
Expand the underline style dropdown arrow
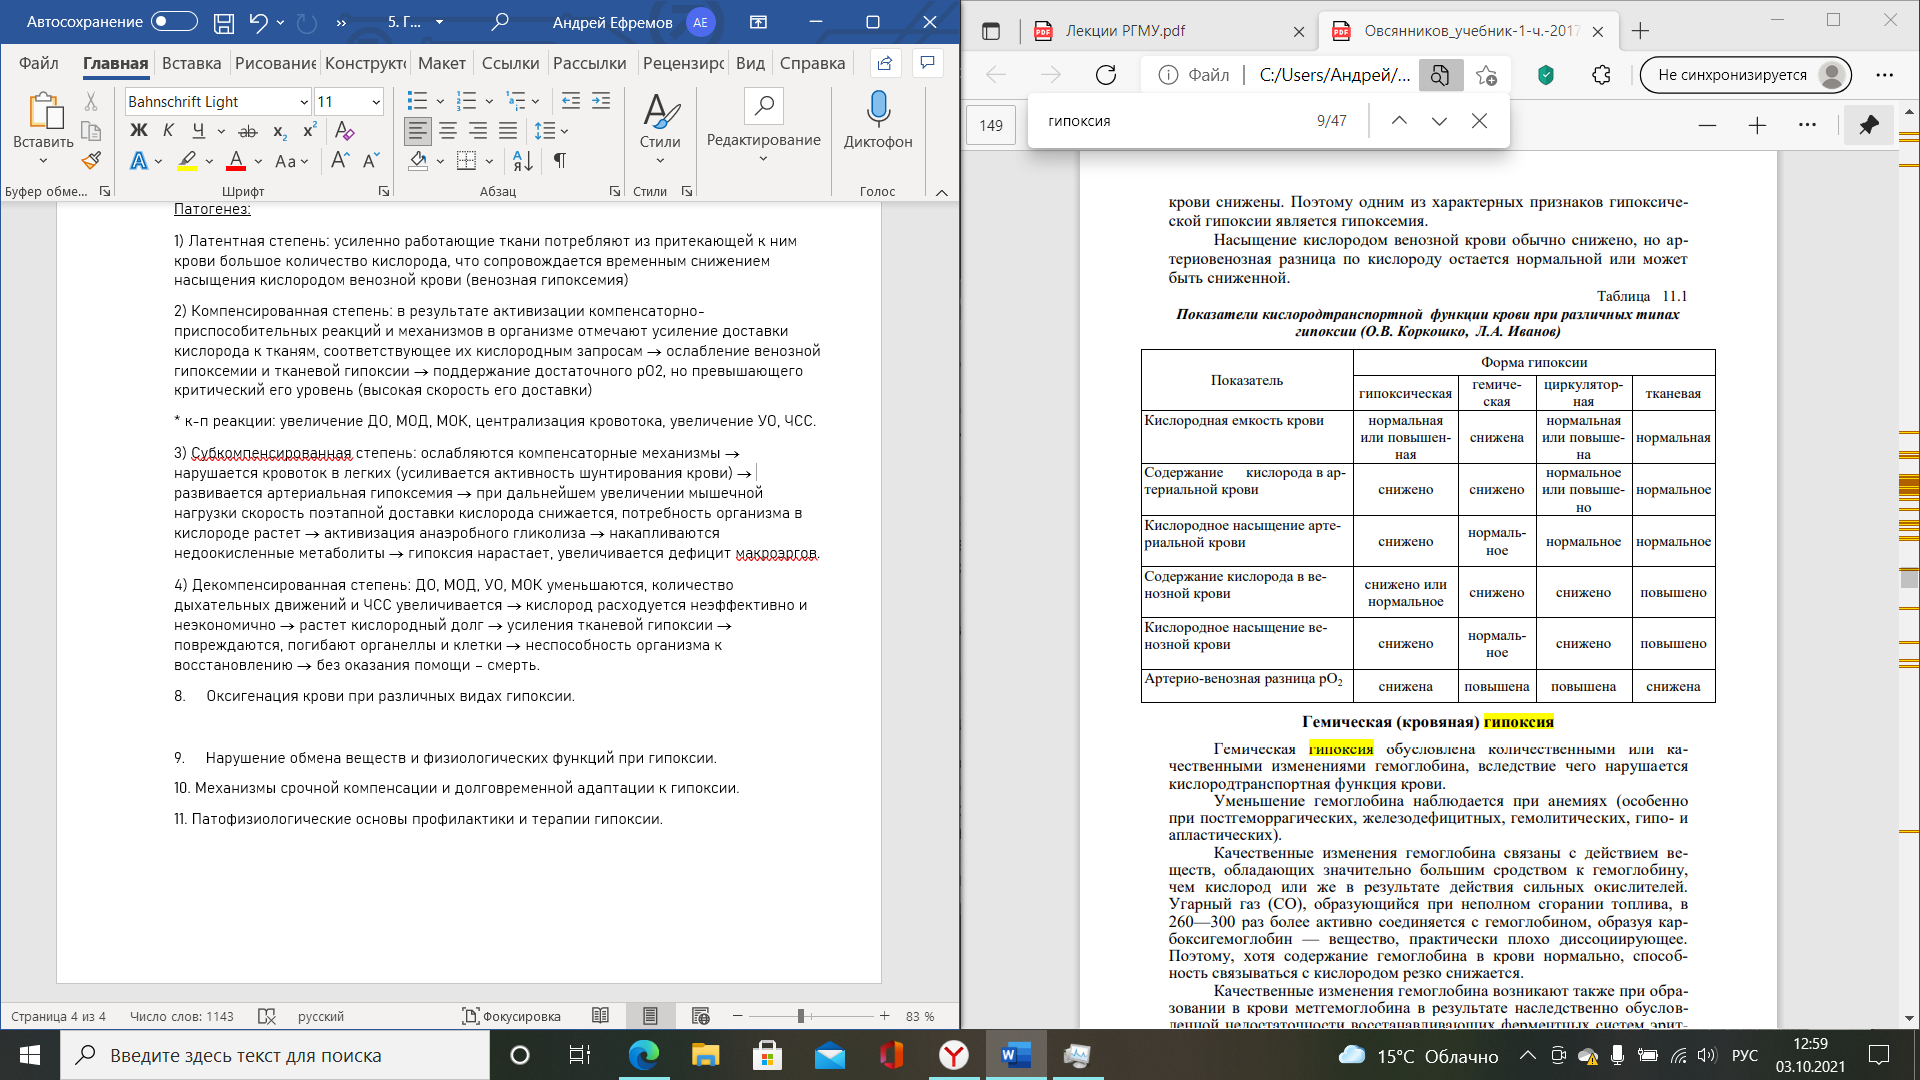[220, 131]
